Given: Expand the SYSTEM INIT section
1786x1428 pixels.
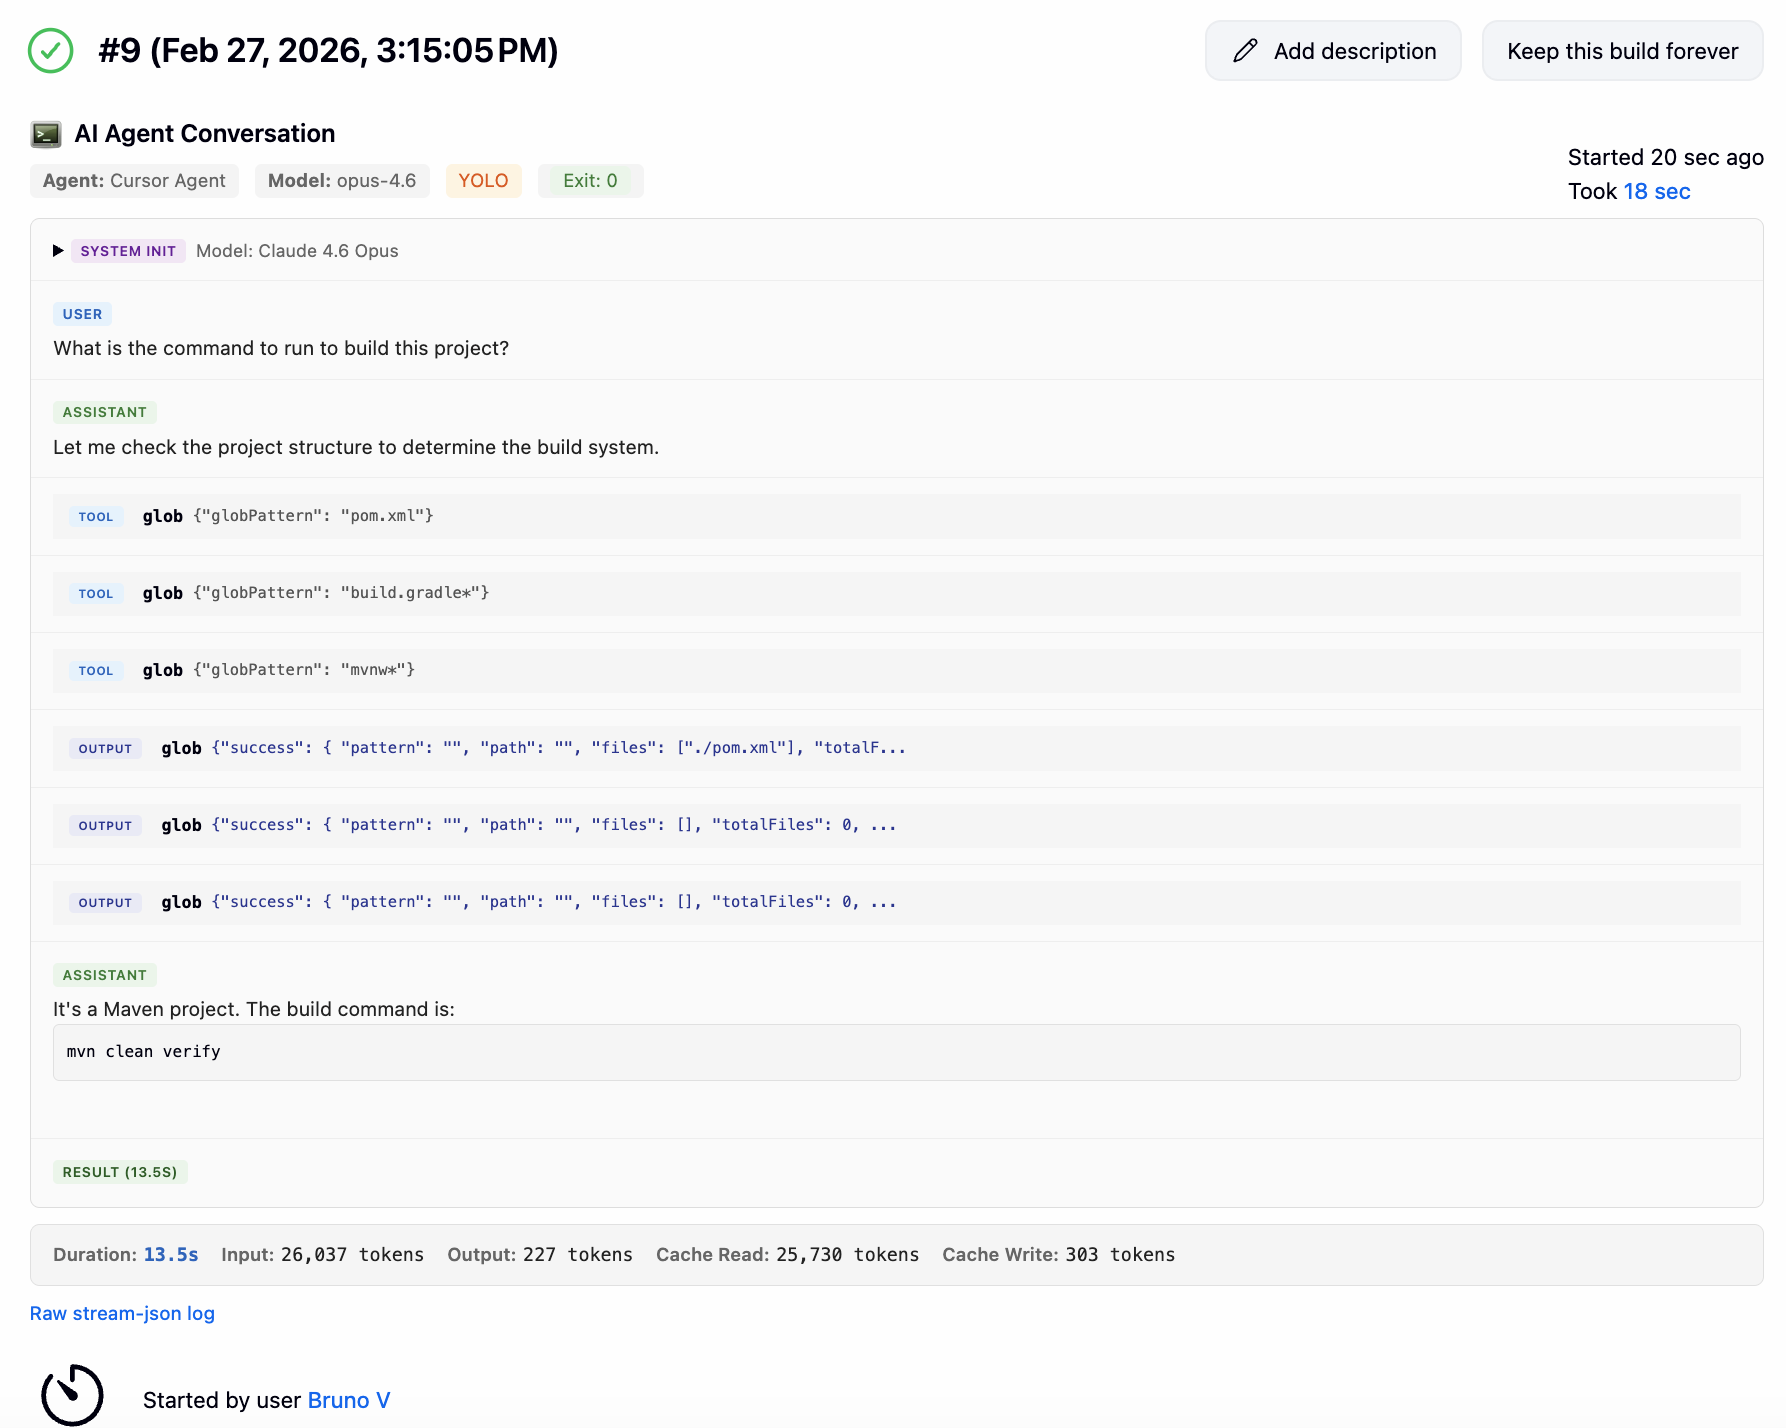Looking at the screenshot, I should coord(58,251).
